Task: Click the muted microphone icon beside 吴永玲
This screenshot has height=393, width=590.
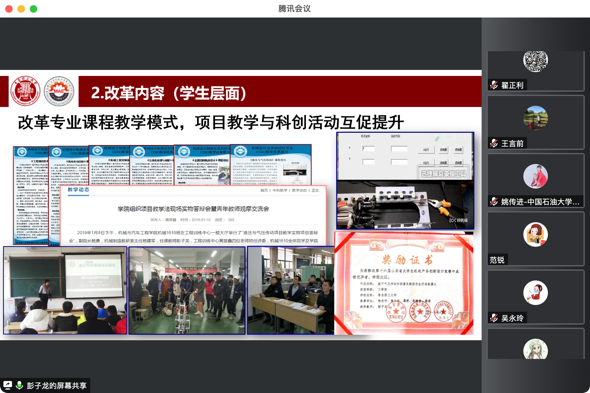Action: 494,318
